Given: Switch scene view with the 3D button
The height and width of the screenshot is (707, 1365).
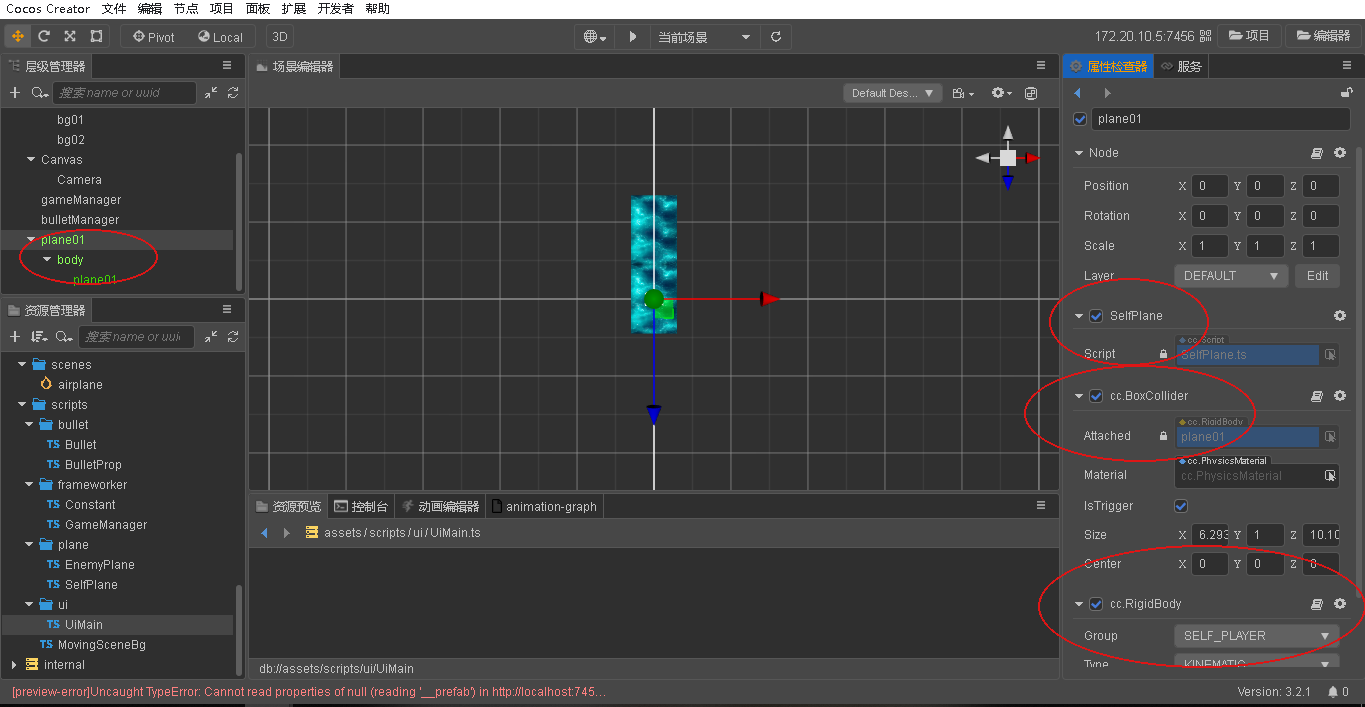Looking at the screenshot, I should coord(281,37).
